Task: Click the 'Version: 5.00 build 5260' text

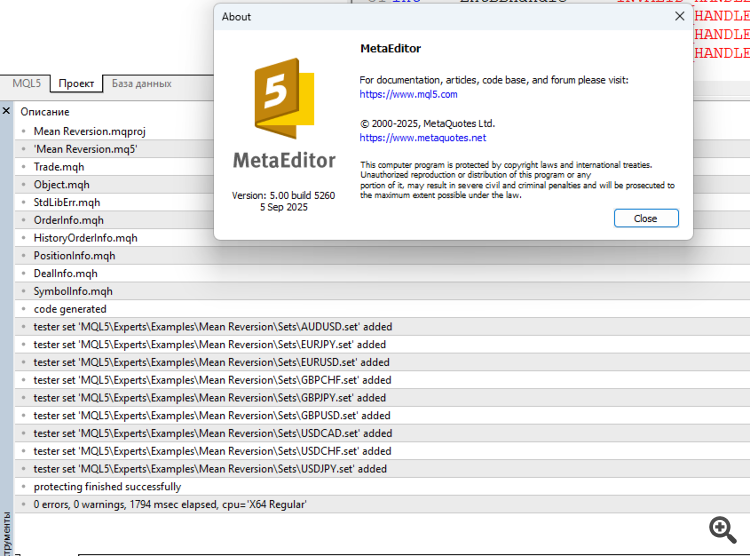Action: (x=283, y=195)
